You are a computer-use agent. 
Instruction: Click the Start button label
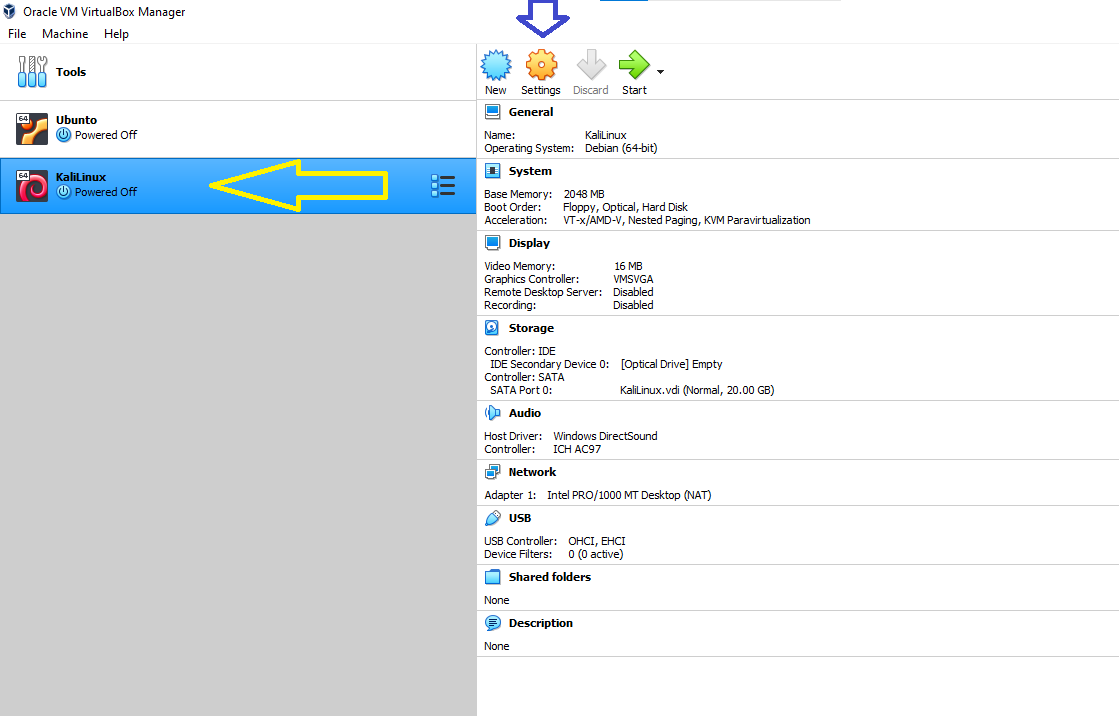(x=634, y=90)
